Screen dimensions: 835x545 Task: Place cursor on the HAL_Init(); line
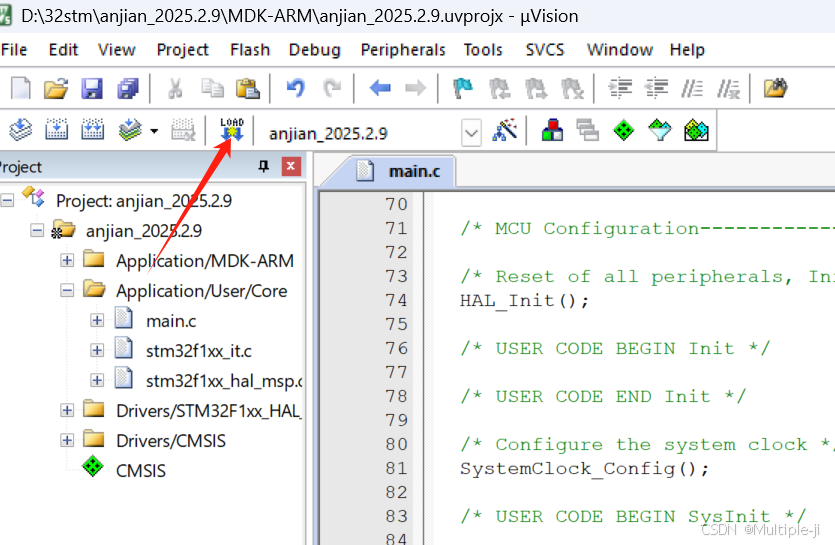(525, 300)
